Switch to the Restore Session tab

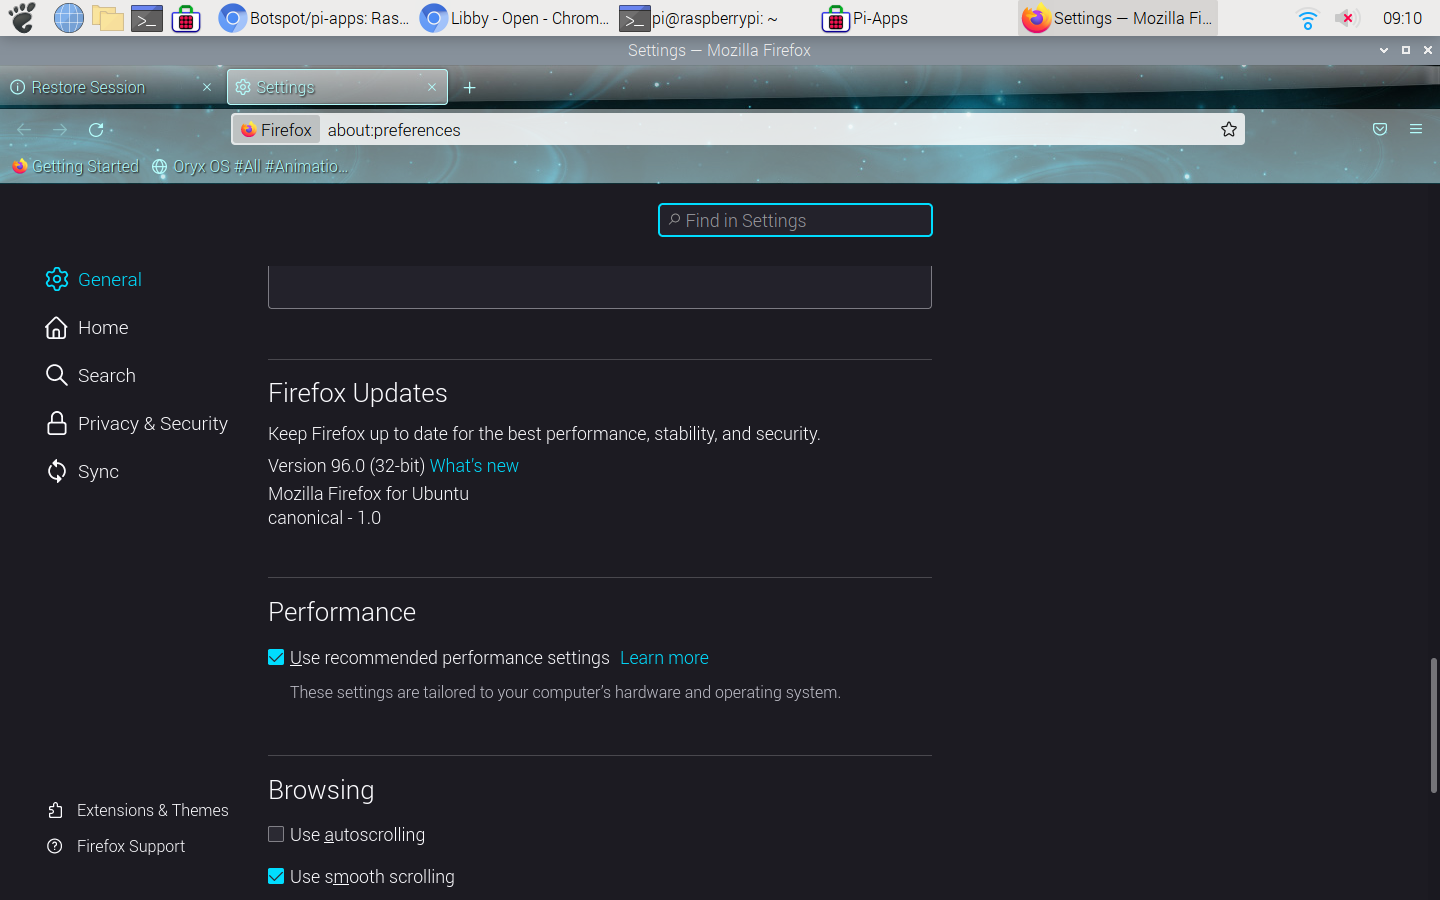(87, 87)
